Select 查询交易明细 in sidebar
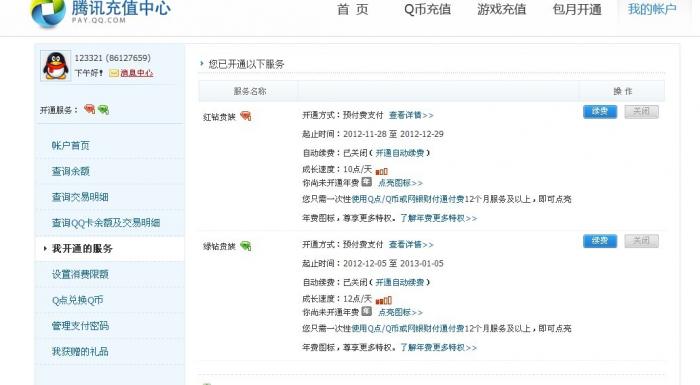 point(80,197)
